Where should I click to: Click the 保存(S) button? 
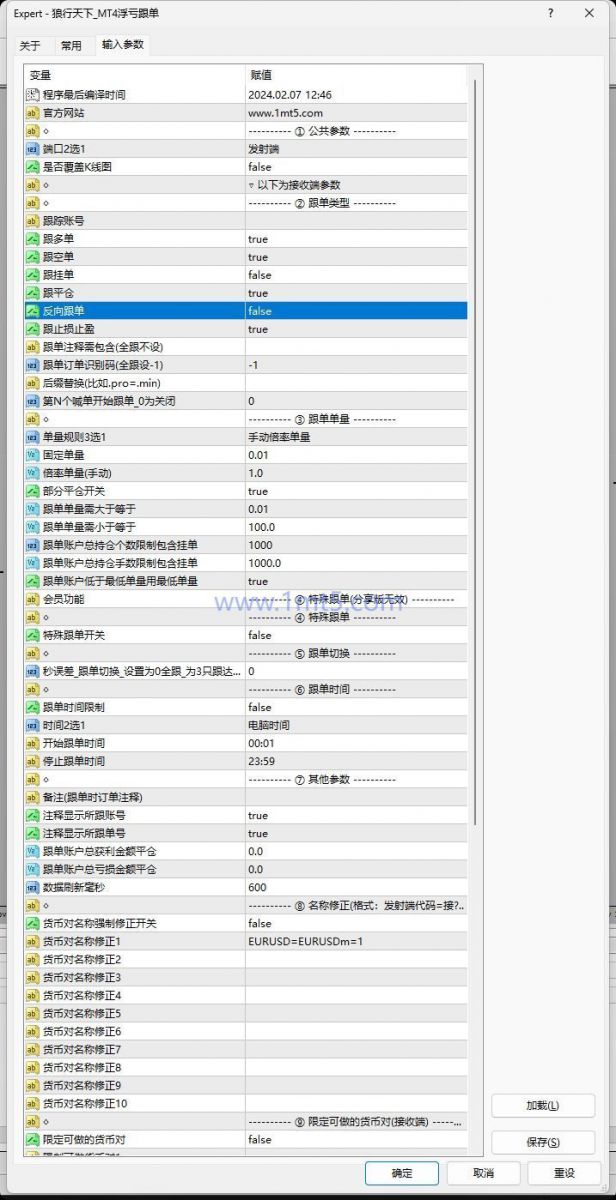tap(543, 1142)
